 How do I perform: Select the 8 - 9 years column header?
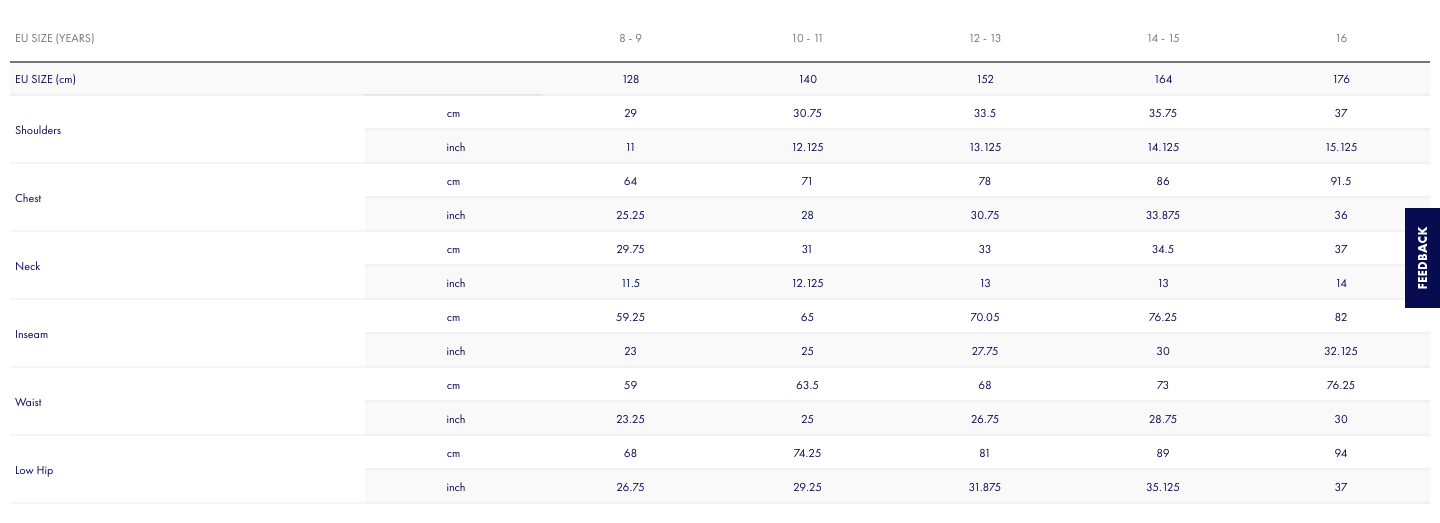click(x=631, y=38)
